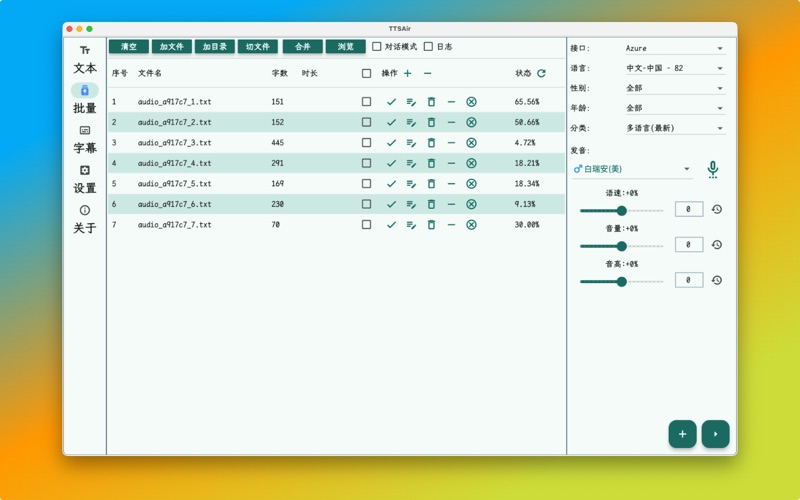Tick the checkbox for audio_a917c7_1.txt
Image resolution: width=800 pixels, height=500 pixels.
click(x=366, y=102)
